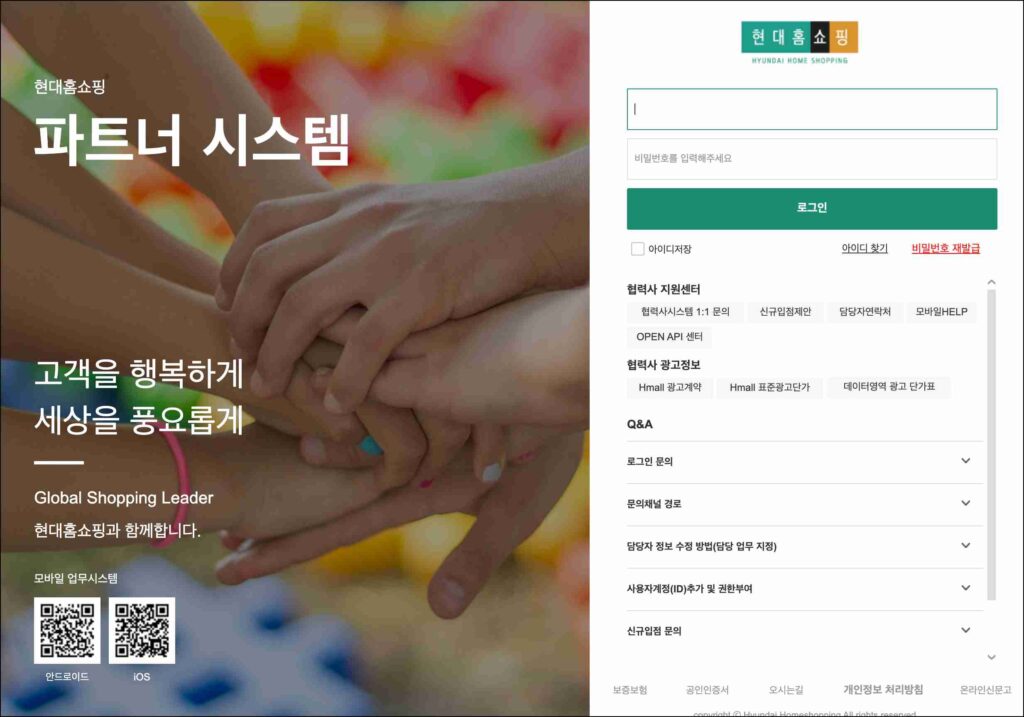This screenshot has width=1024, height=717.
Task: Click the Hyundai Home Shopping logo
Action: 799,42
